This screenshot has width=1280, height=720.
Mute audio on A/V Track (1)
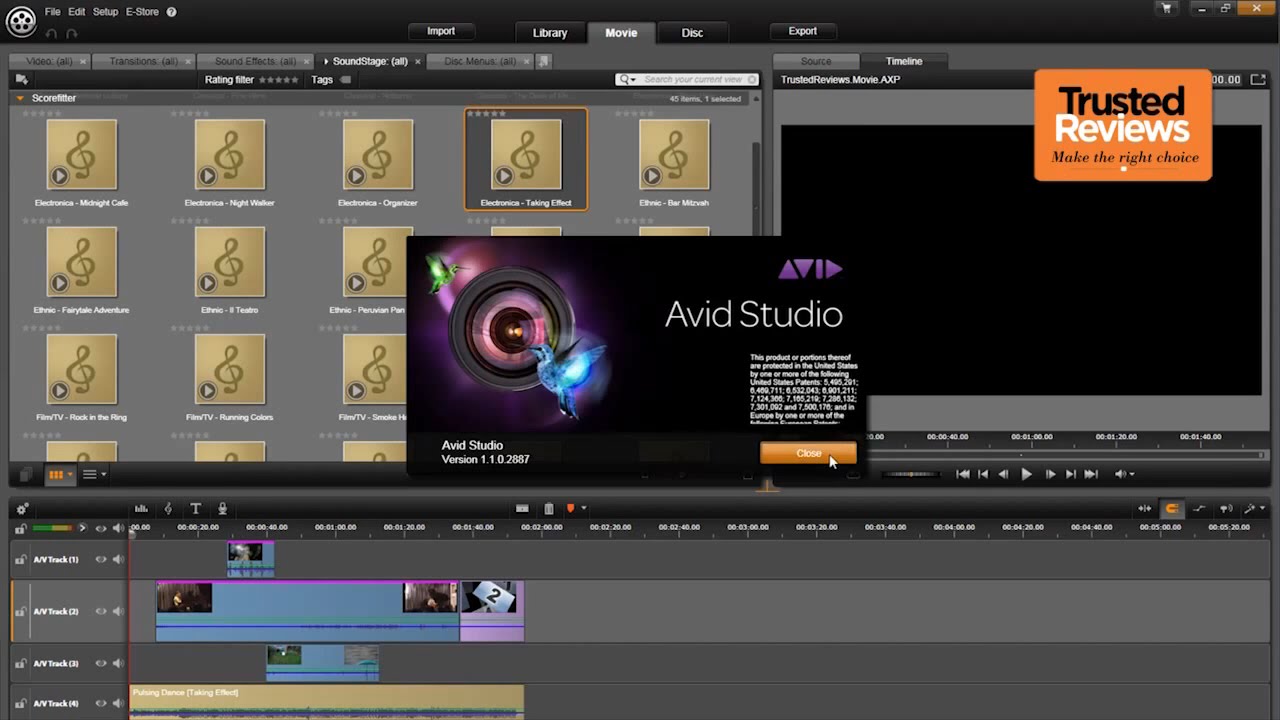point(118,560)
